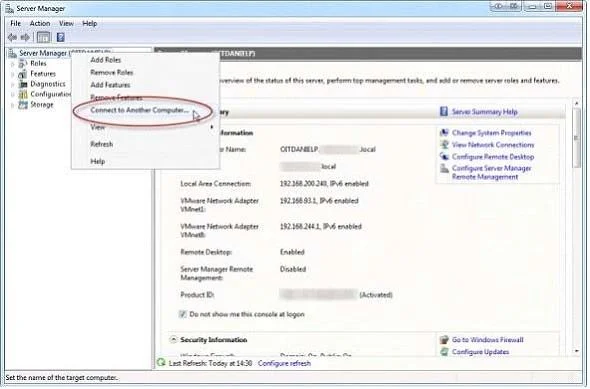Click the Storage tree icon

pyautogui.click(x=23, y=105)
